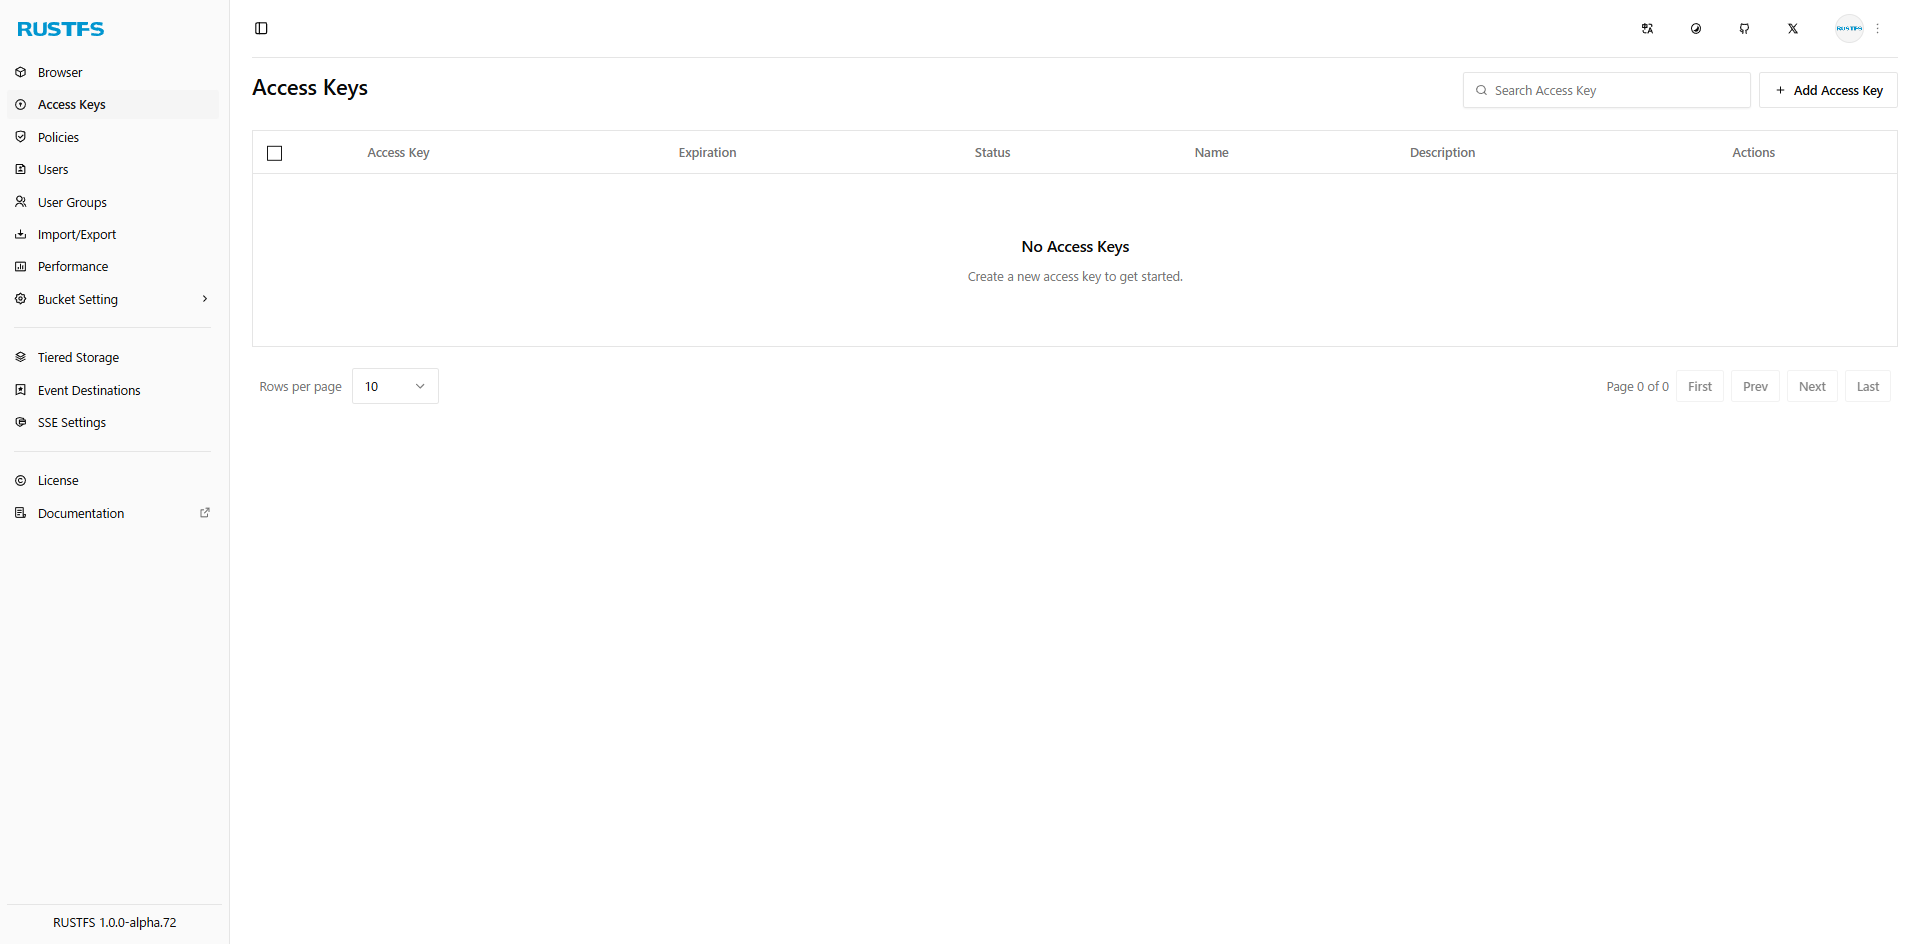Click the Expiration column header
Screen dimensions: 1919x944
tap(707, 152)
